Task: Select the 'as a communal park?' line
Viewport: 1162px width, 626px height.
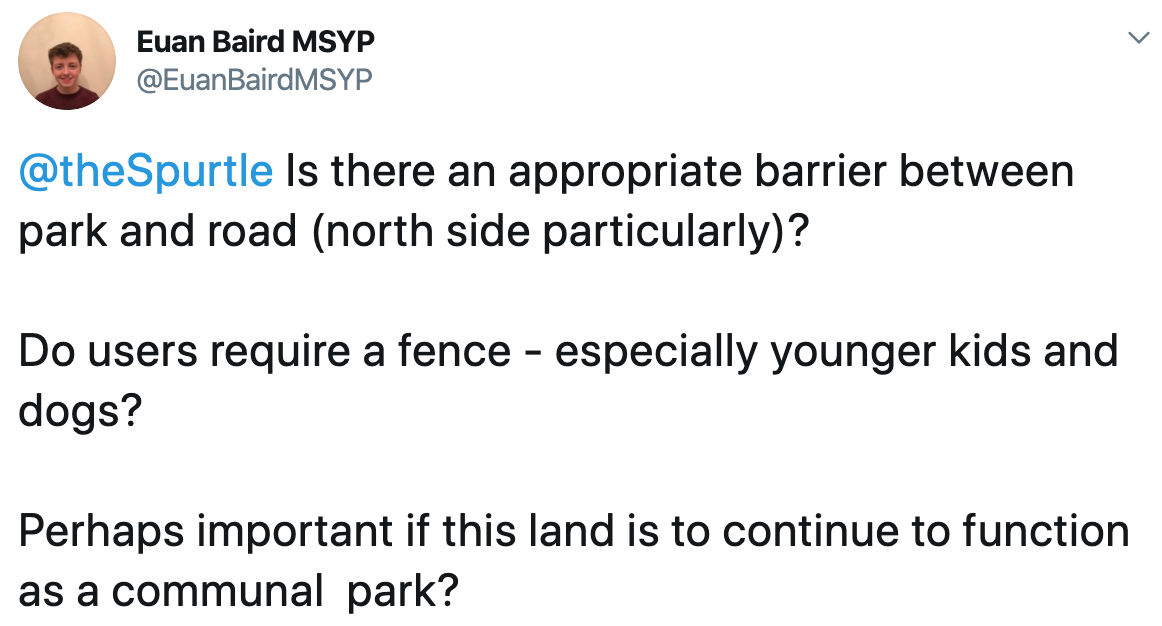Action: click(239, 592)
